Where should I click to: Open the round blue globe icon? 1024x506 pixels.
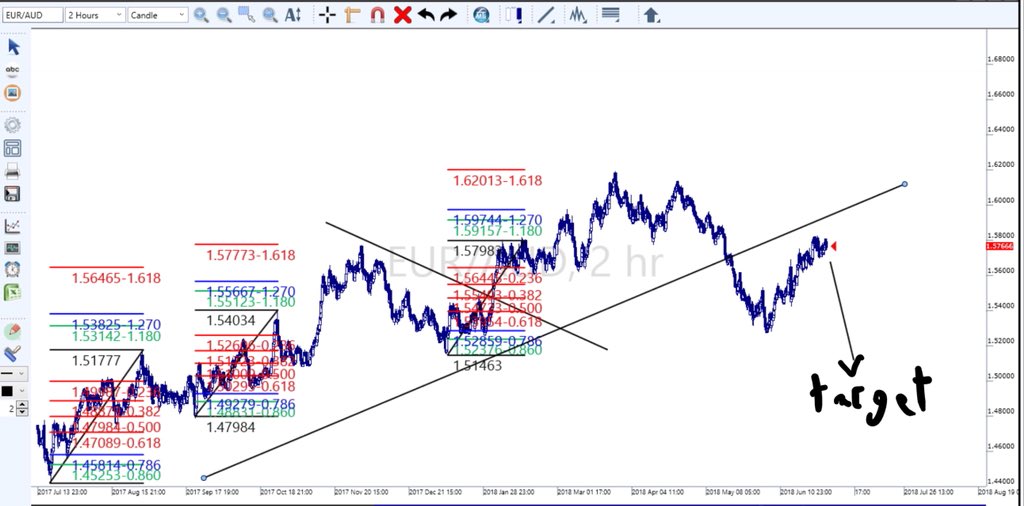pyautogui.click(x=481, y=15)
